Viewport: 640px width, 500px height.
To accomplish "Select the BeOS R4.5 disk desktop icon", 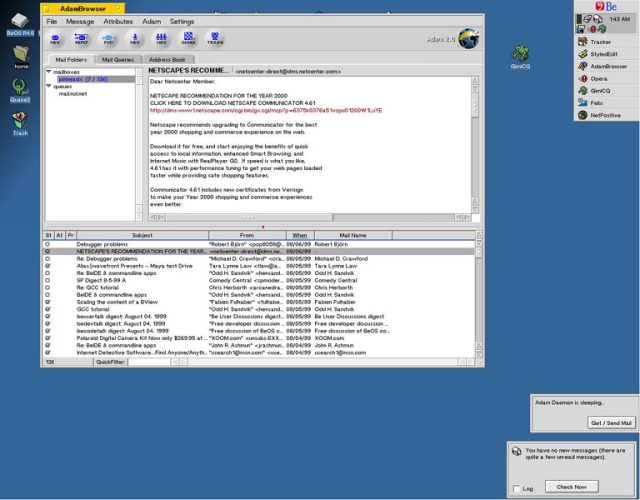I will [20, 24].
